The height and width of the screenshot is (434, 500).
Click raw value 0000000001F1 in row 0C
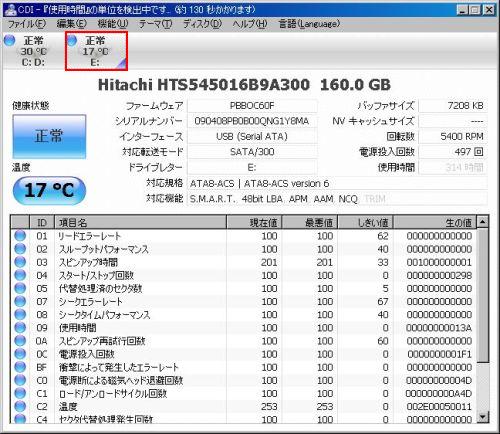click(x=439, y=354)
